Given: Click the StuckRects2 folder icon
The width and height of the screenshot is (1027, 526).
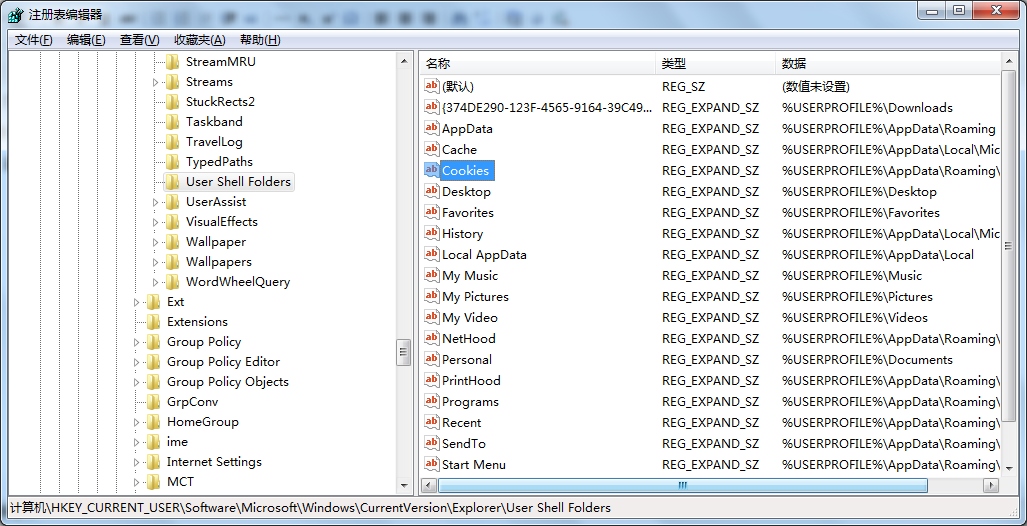Looking at the screenshot, I should (172, 102).
